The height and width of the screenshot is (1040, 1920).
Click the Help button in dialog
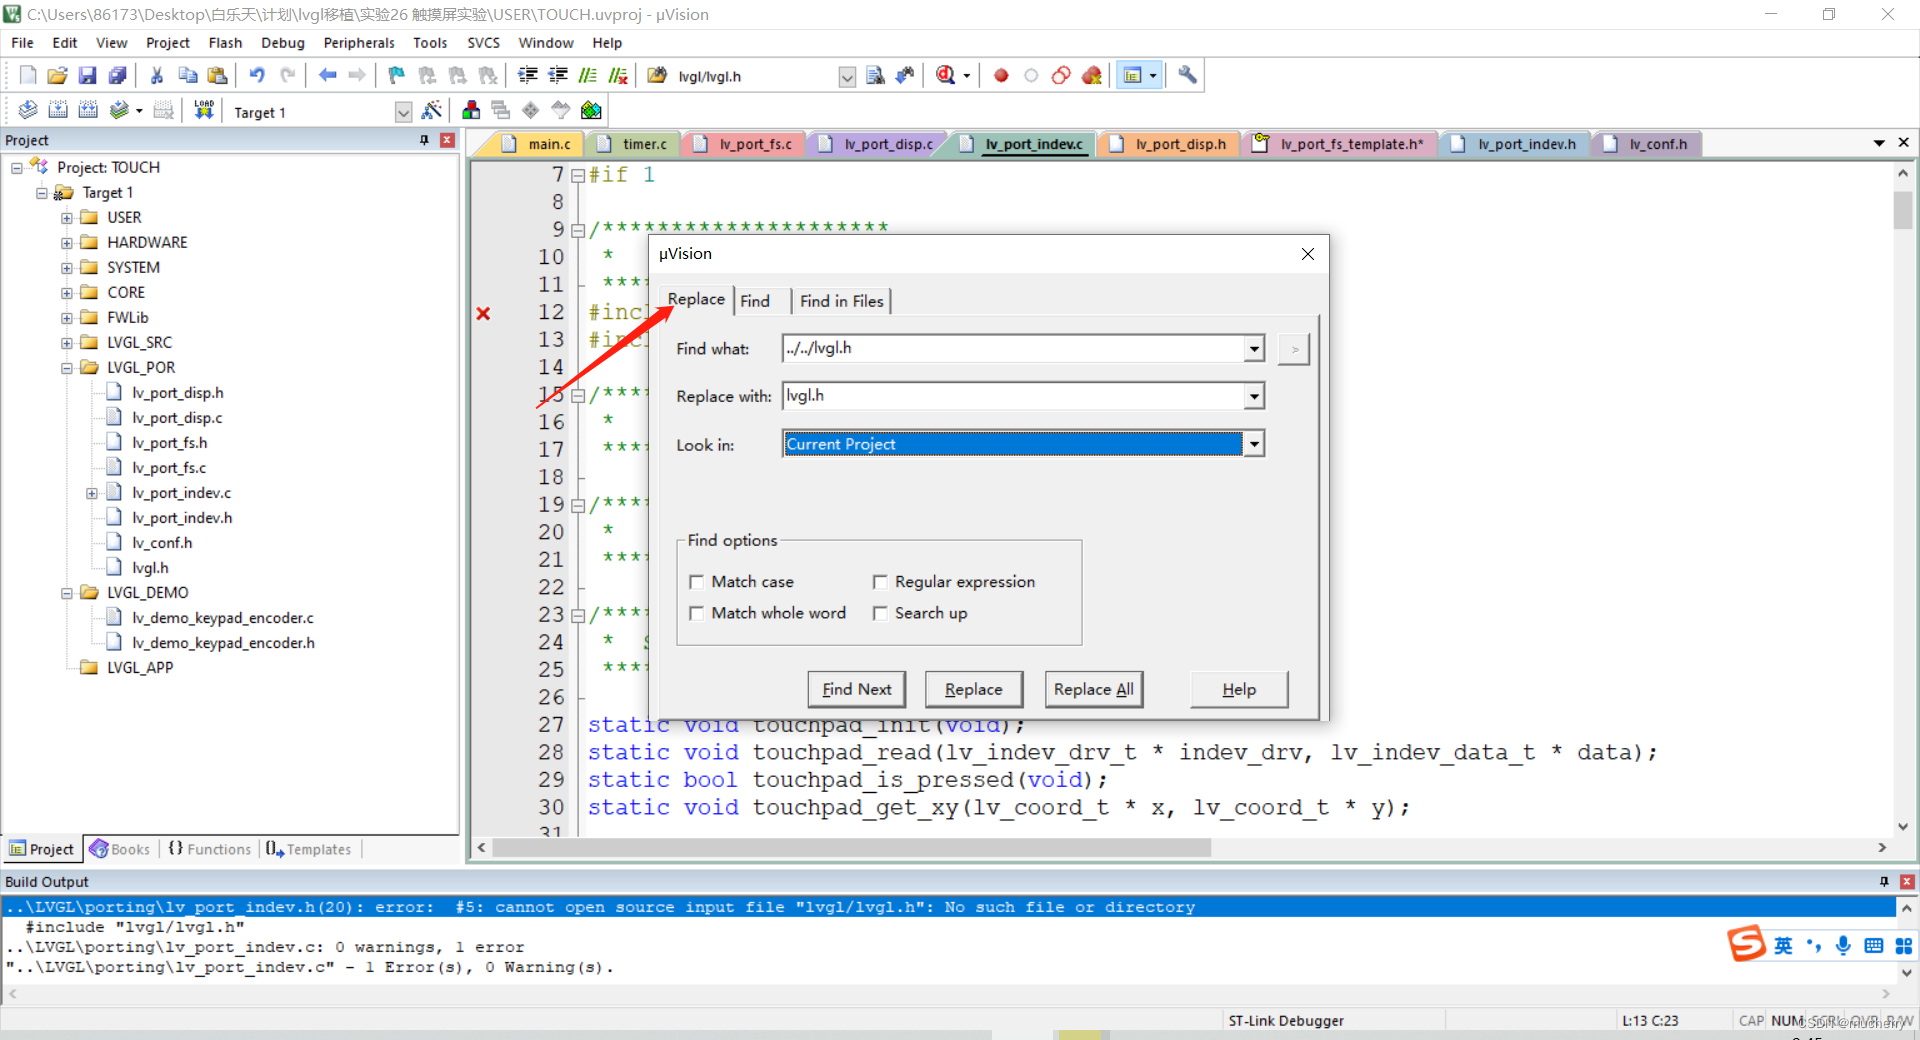tap(1239, 689)
